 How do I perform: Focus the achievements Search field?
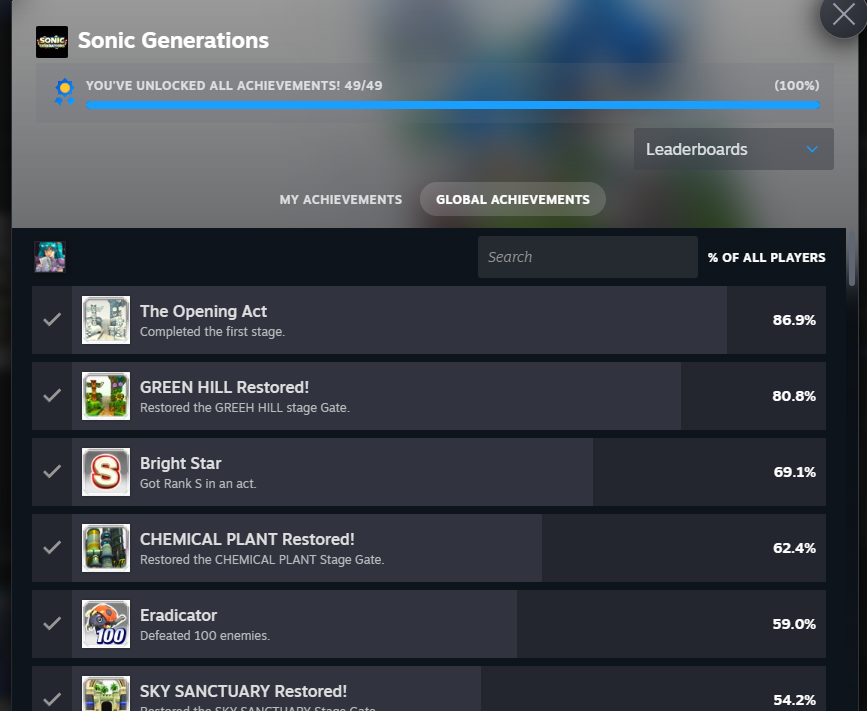click(588, 257)
